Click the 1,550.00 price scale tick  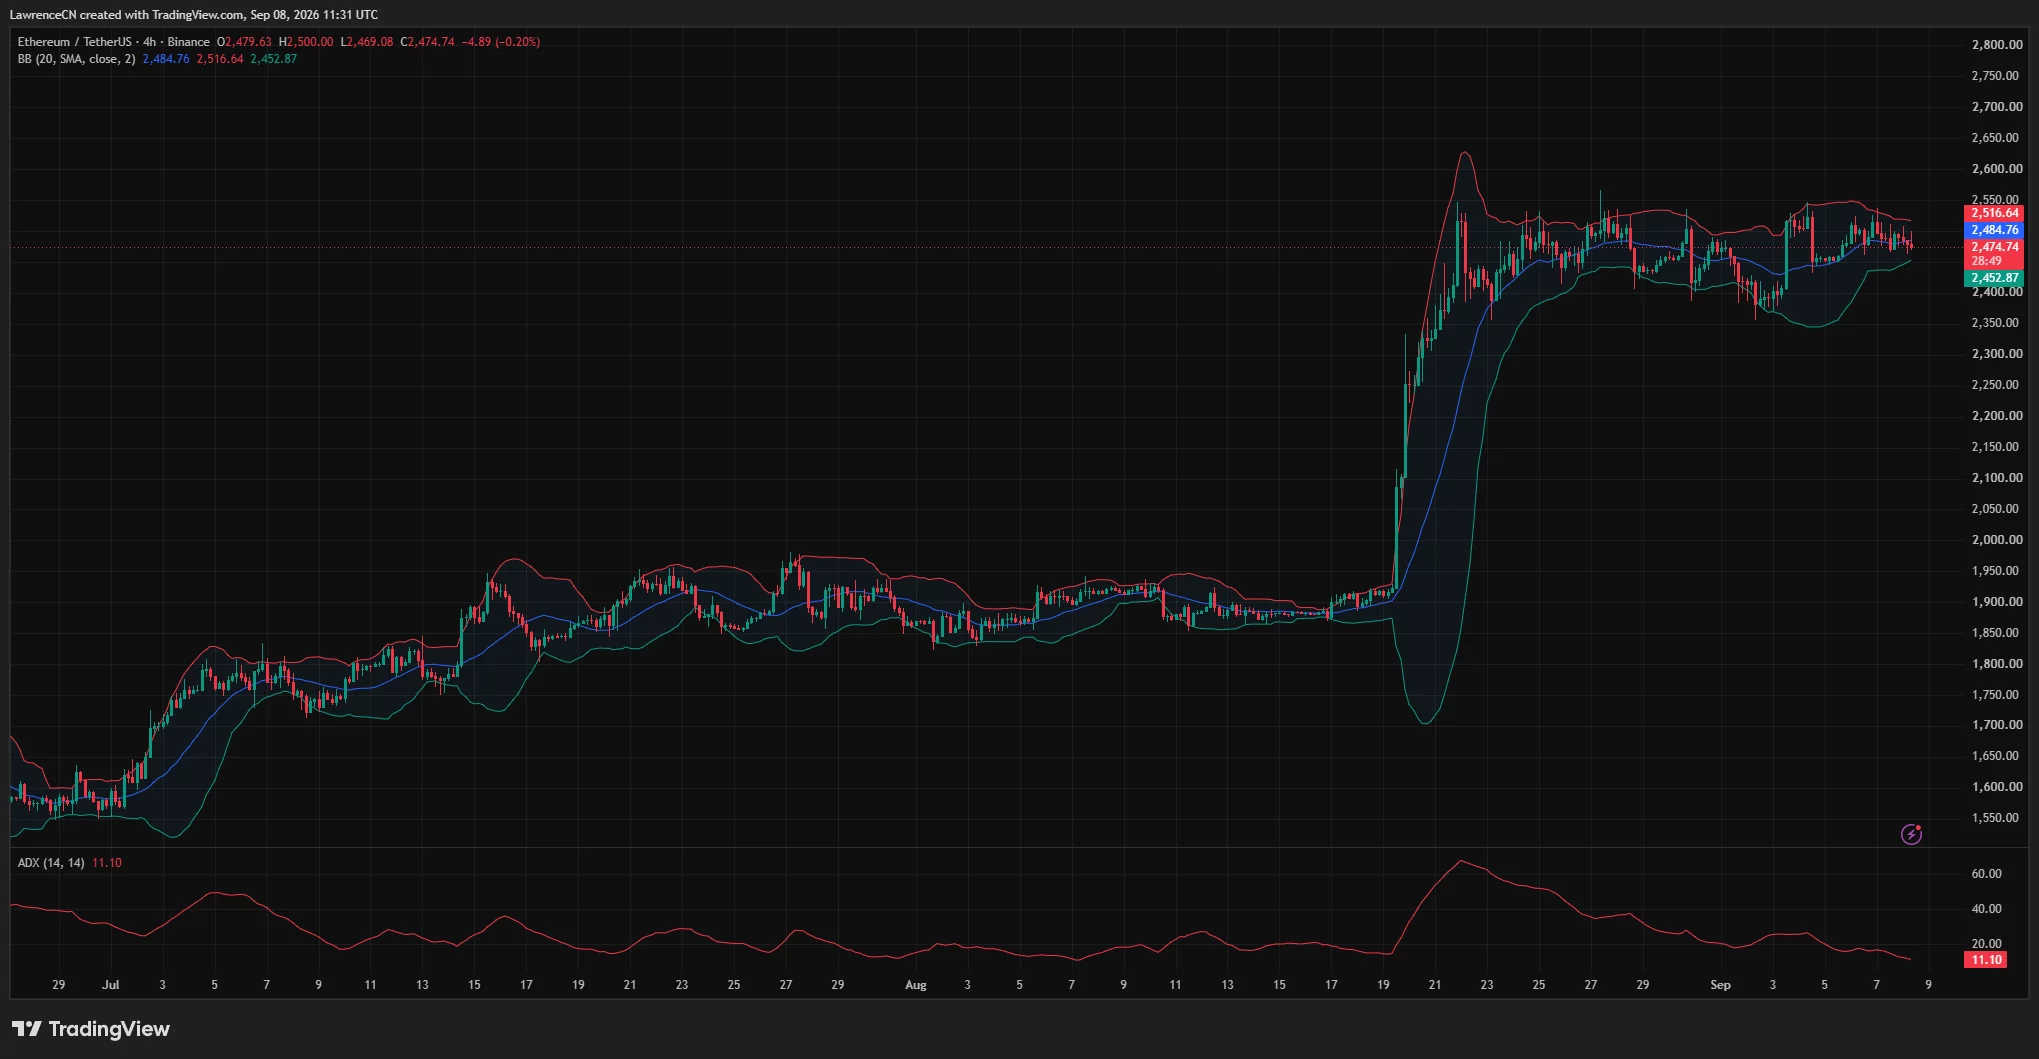(x=1997, y=818)
